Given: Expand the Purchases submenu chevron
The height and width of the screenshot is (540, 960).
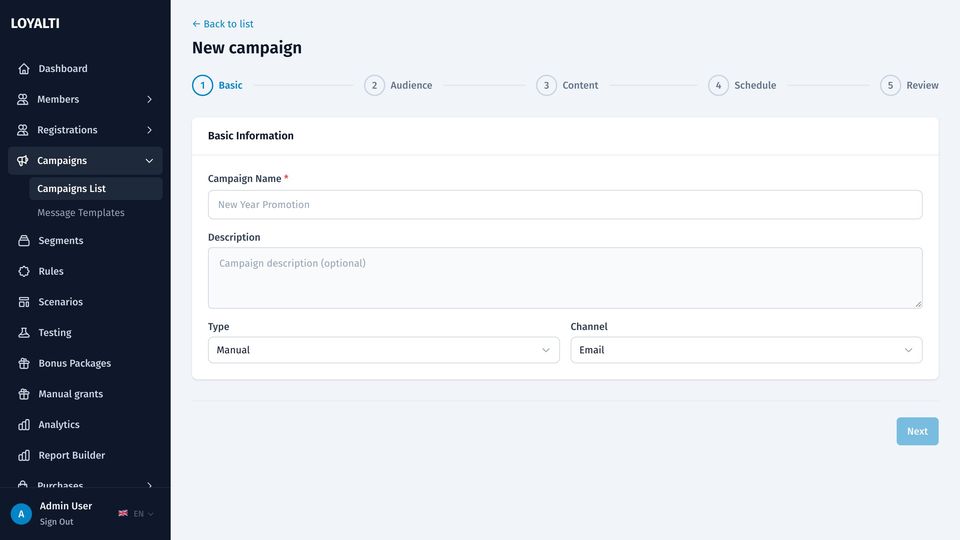Looking at the screenshot, I should [x=149, y=485].
